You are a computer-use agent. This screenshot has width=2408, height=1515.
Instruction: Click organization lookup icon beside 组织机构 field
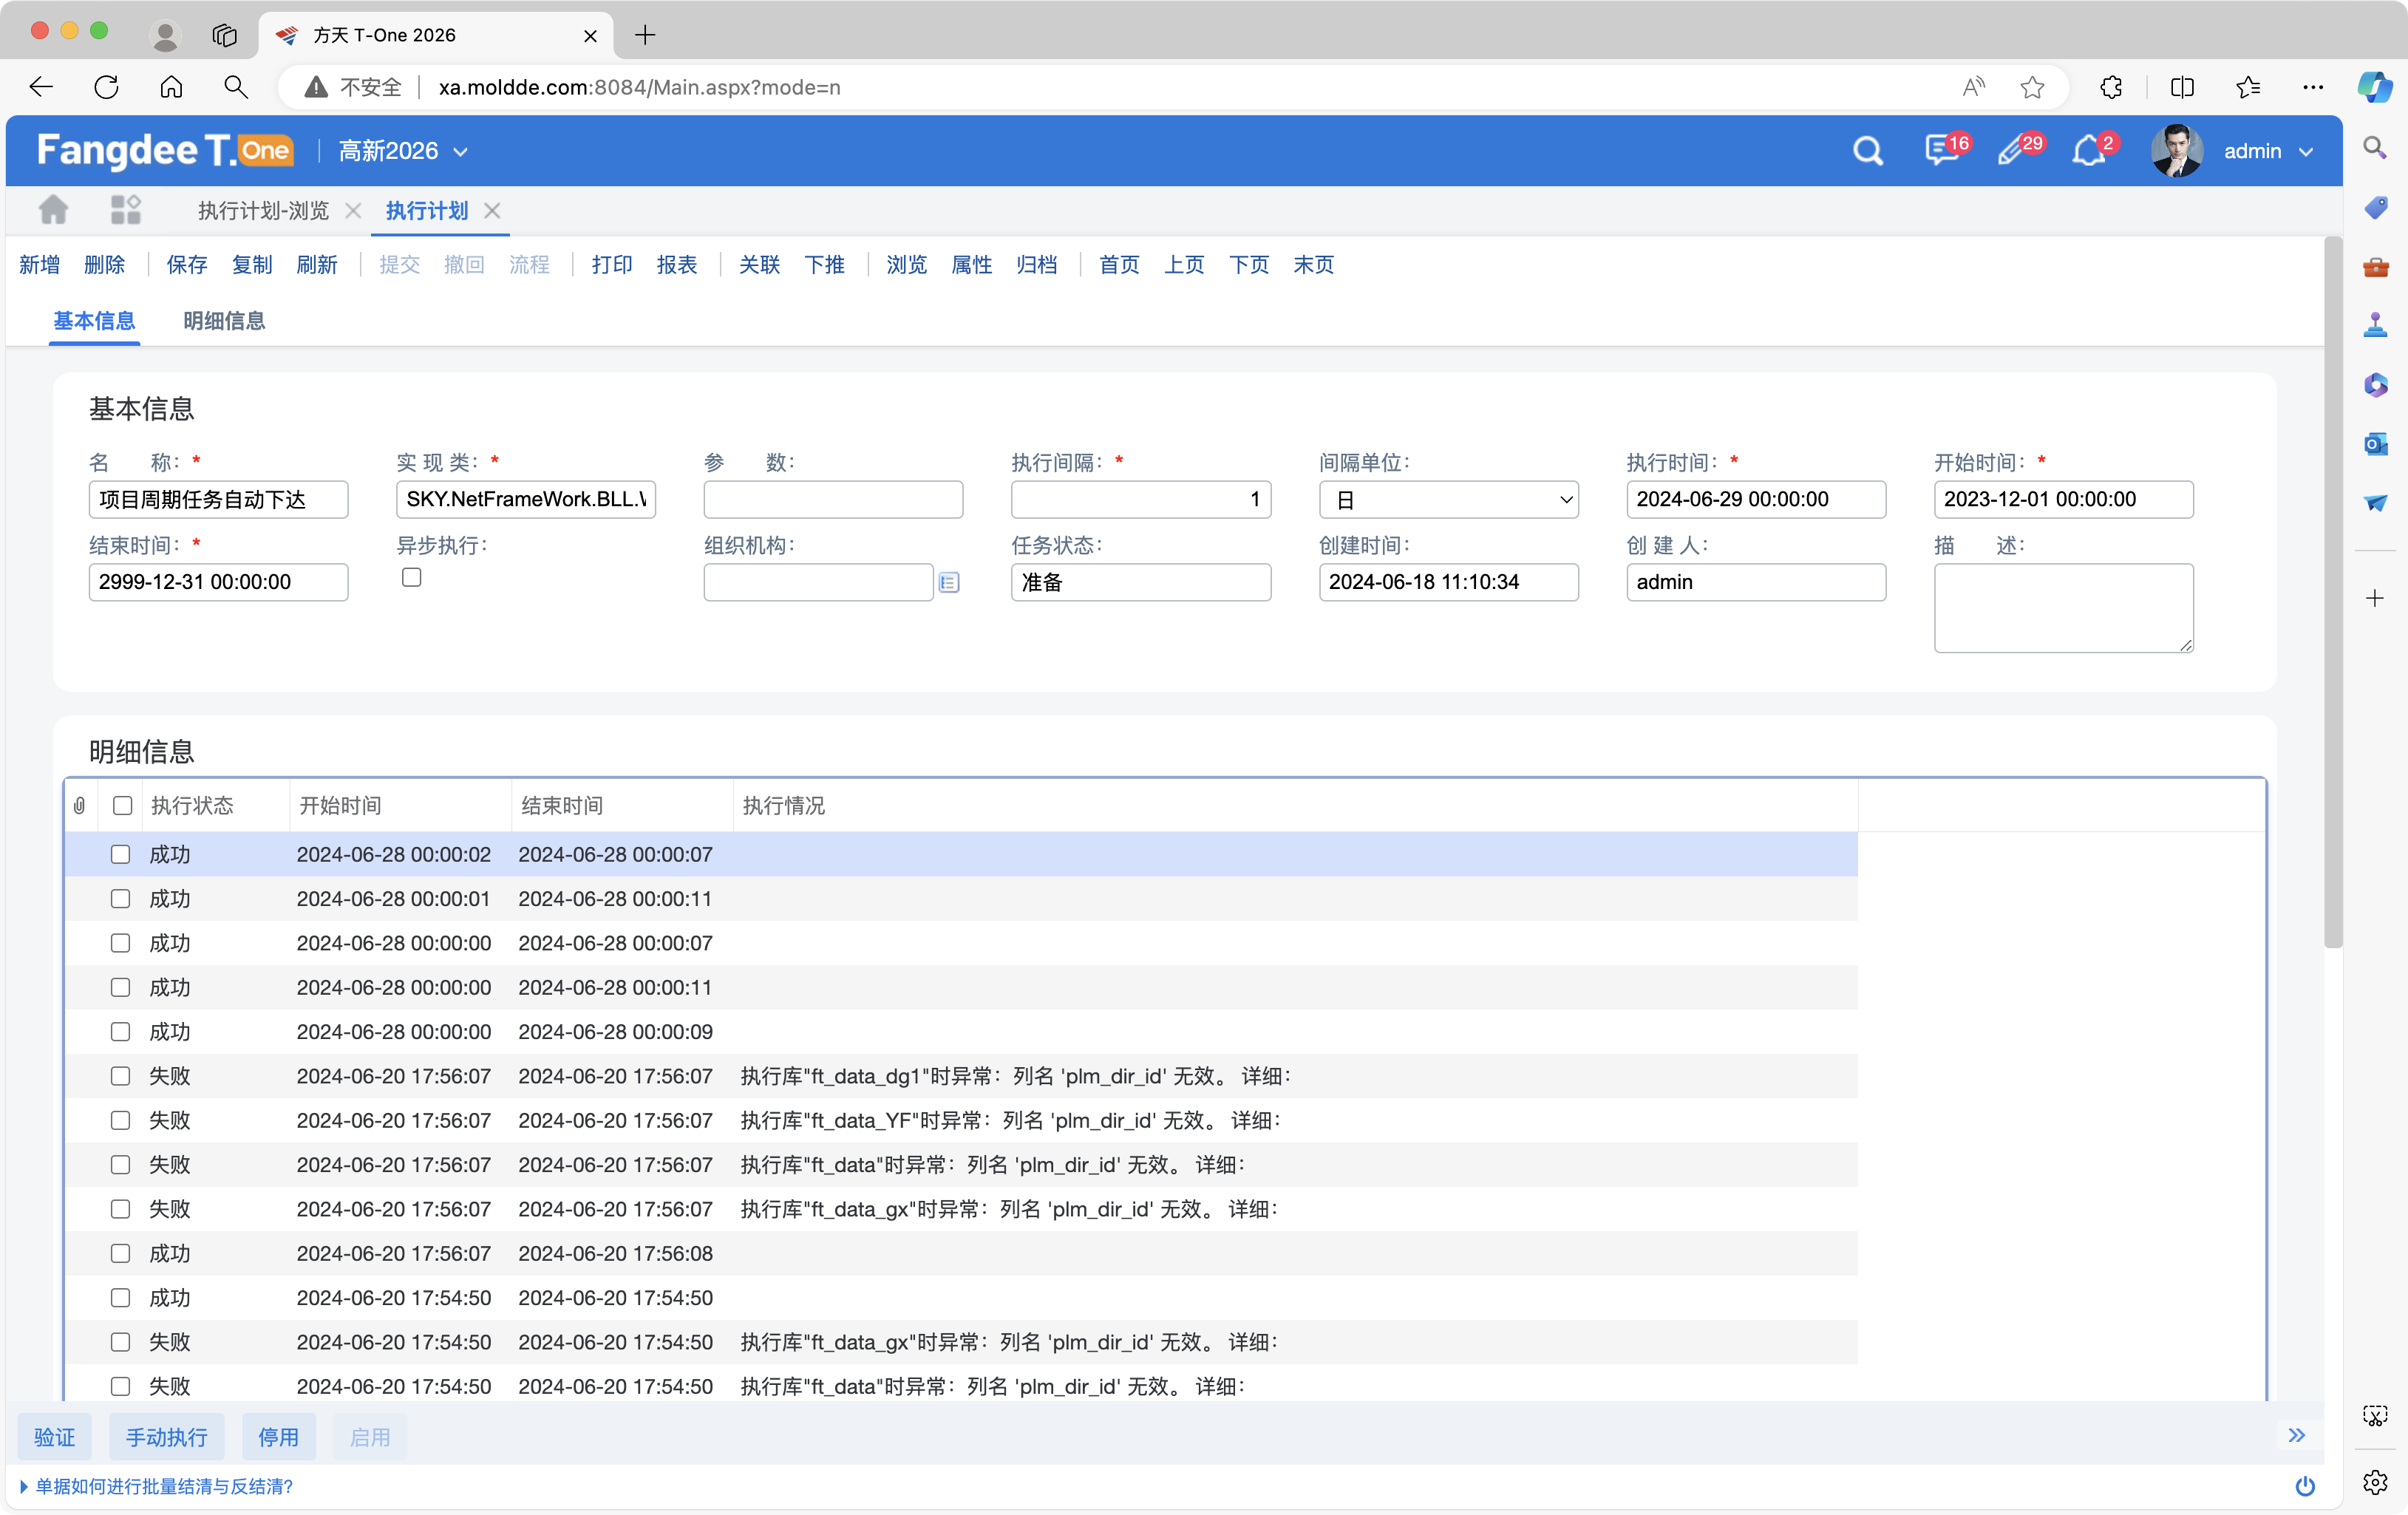(949, 582)
